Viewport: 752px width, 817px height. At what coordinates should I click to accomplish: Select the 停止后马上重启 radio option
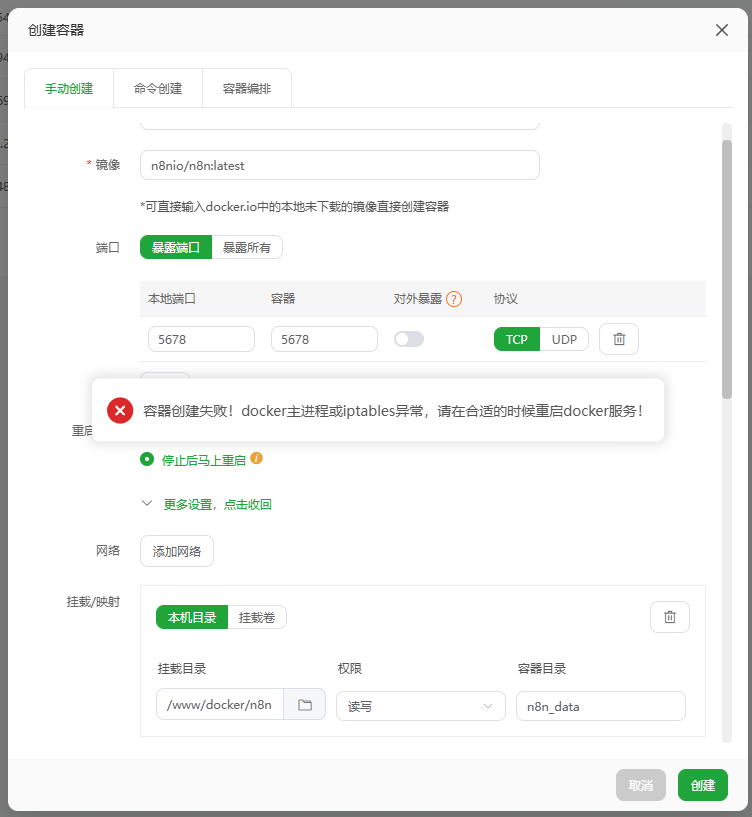coord(148,460)
